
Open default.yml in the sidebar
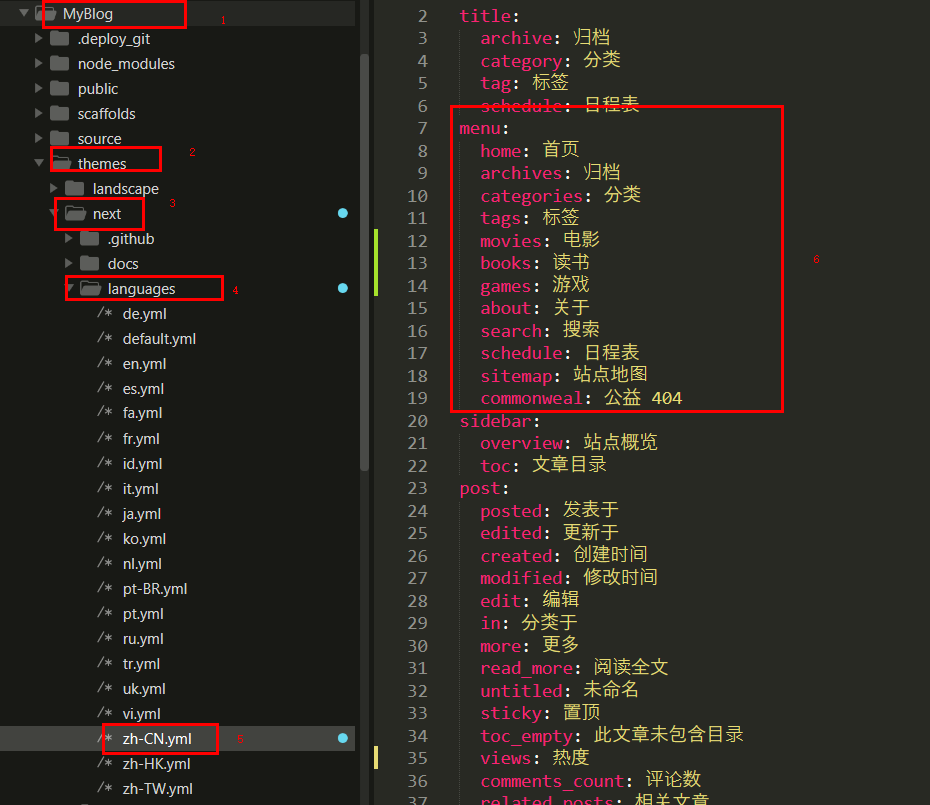coord(159,339)
